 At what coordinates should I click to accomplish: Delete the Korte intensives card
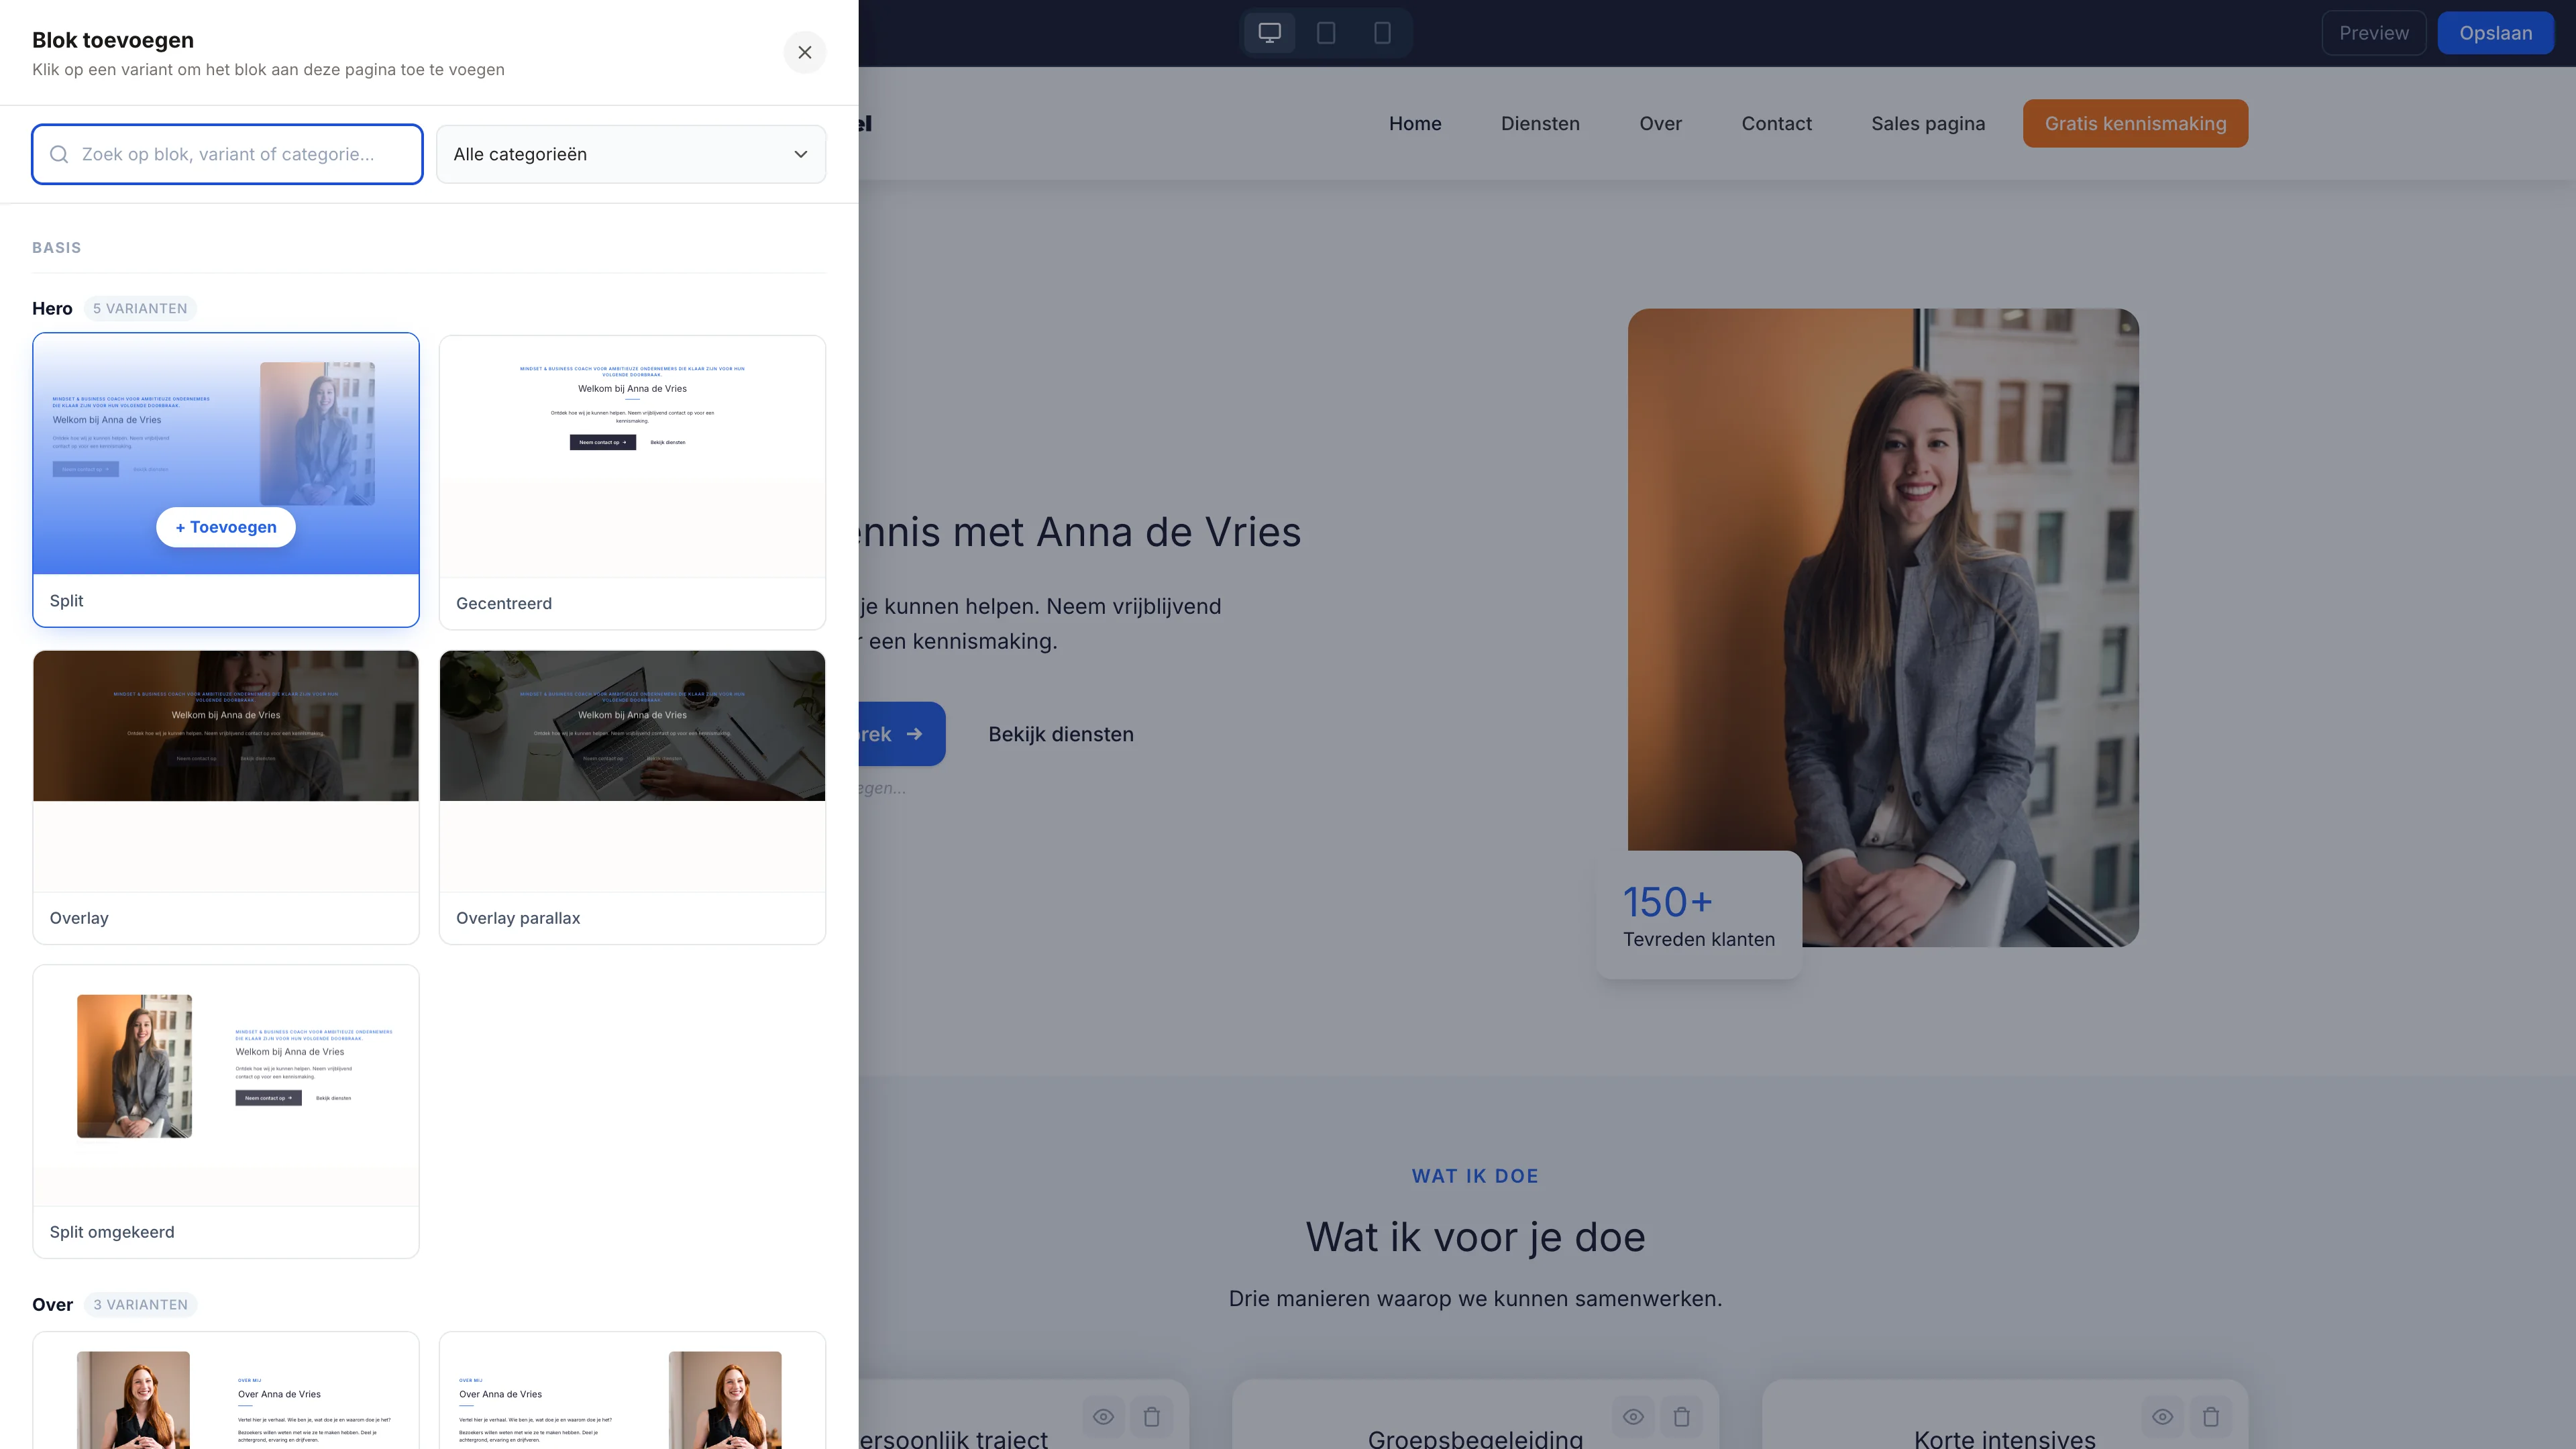(x=2210, y=1416)
